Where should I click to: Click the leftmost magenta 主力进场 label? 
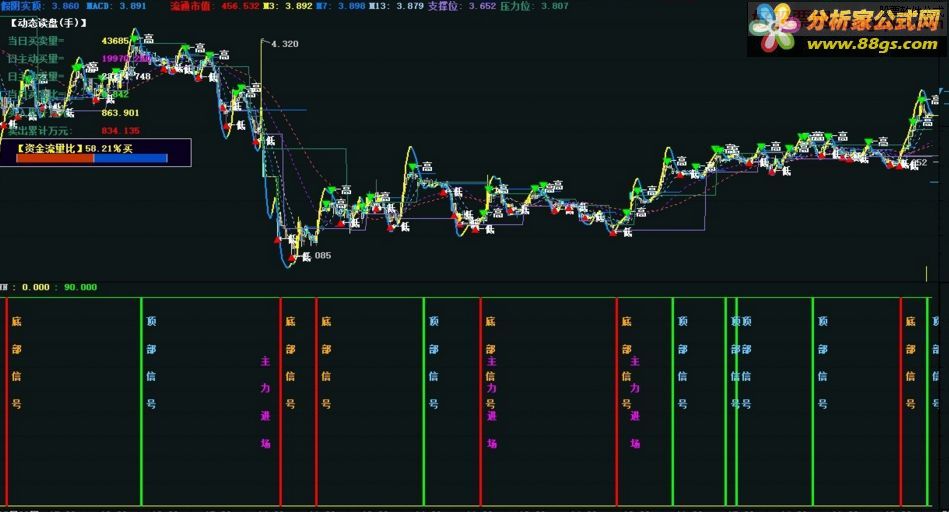(x=265, y=402)
